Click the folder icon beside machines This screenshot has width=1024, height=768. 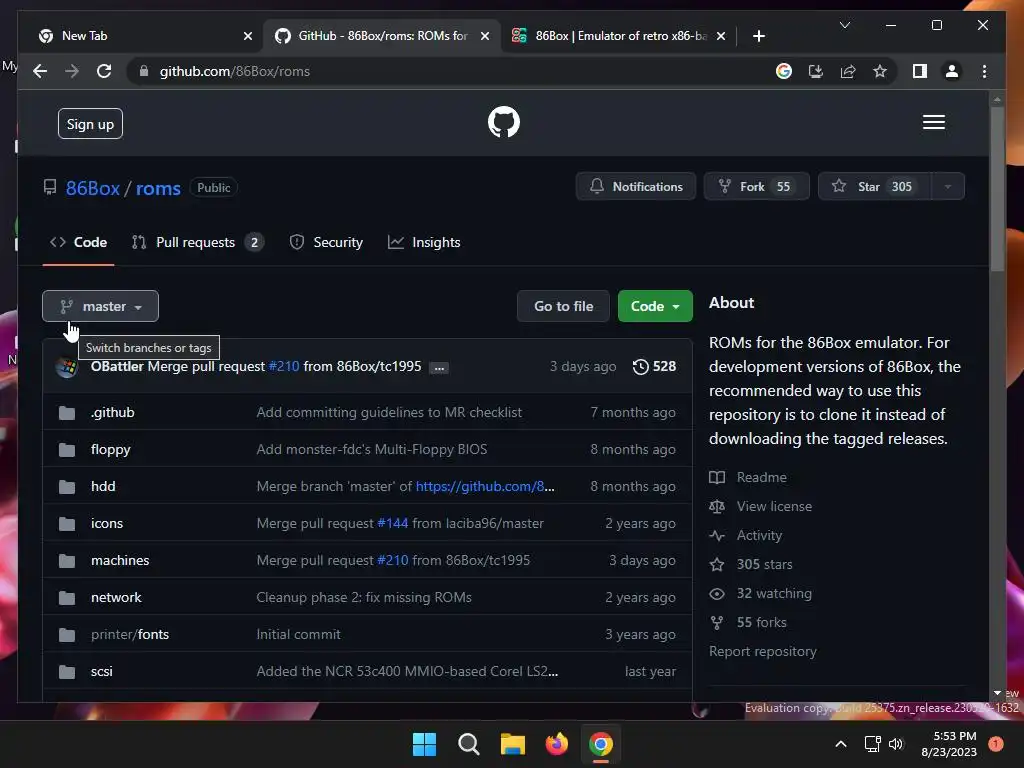[x=67, y=560]
